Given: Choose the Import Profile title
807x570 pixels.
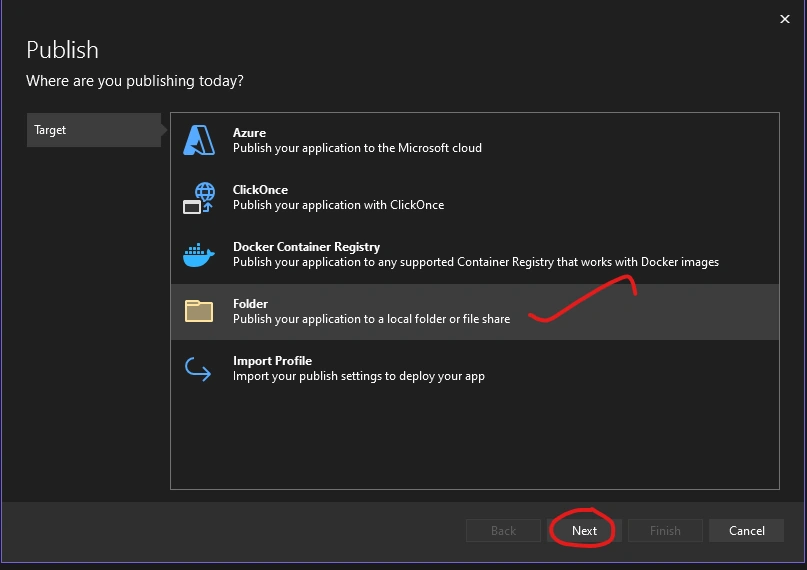Looking at the screenshot, I should (273, 361).
